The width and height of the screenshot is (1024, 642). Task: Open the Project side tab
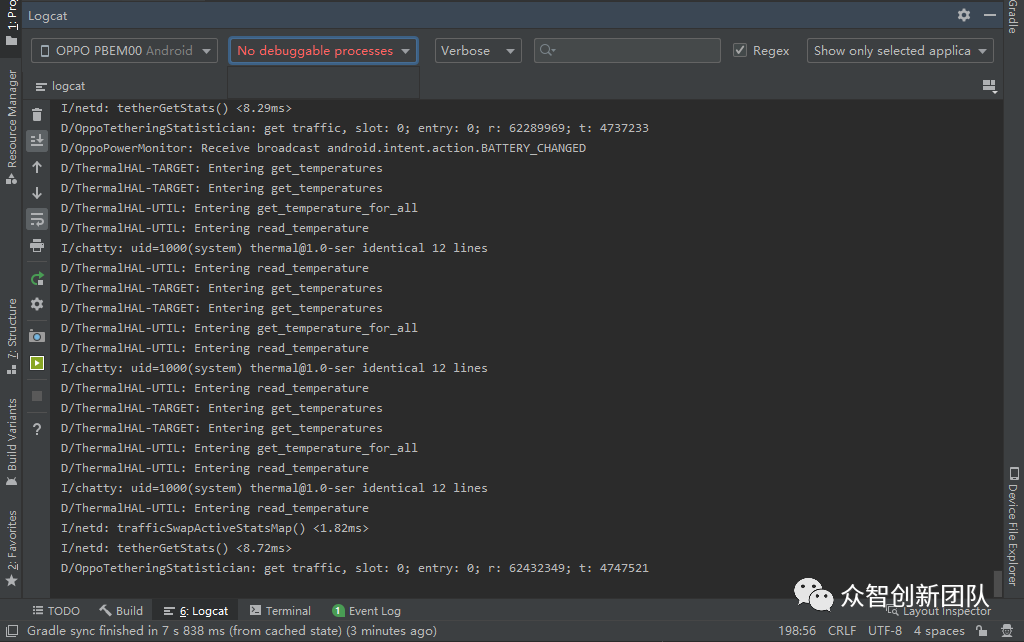[x=11, y=24]
